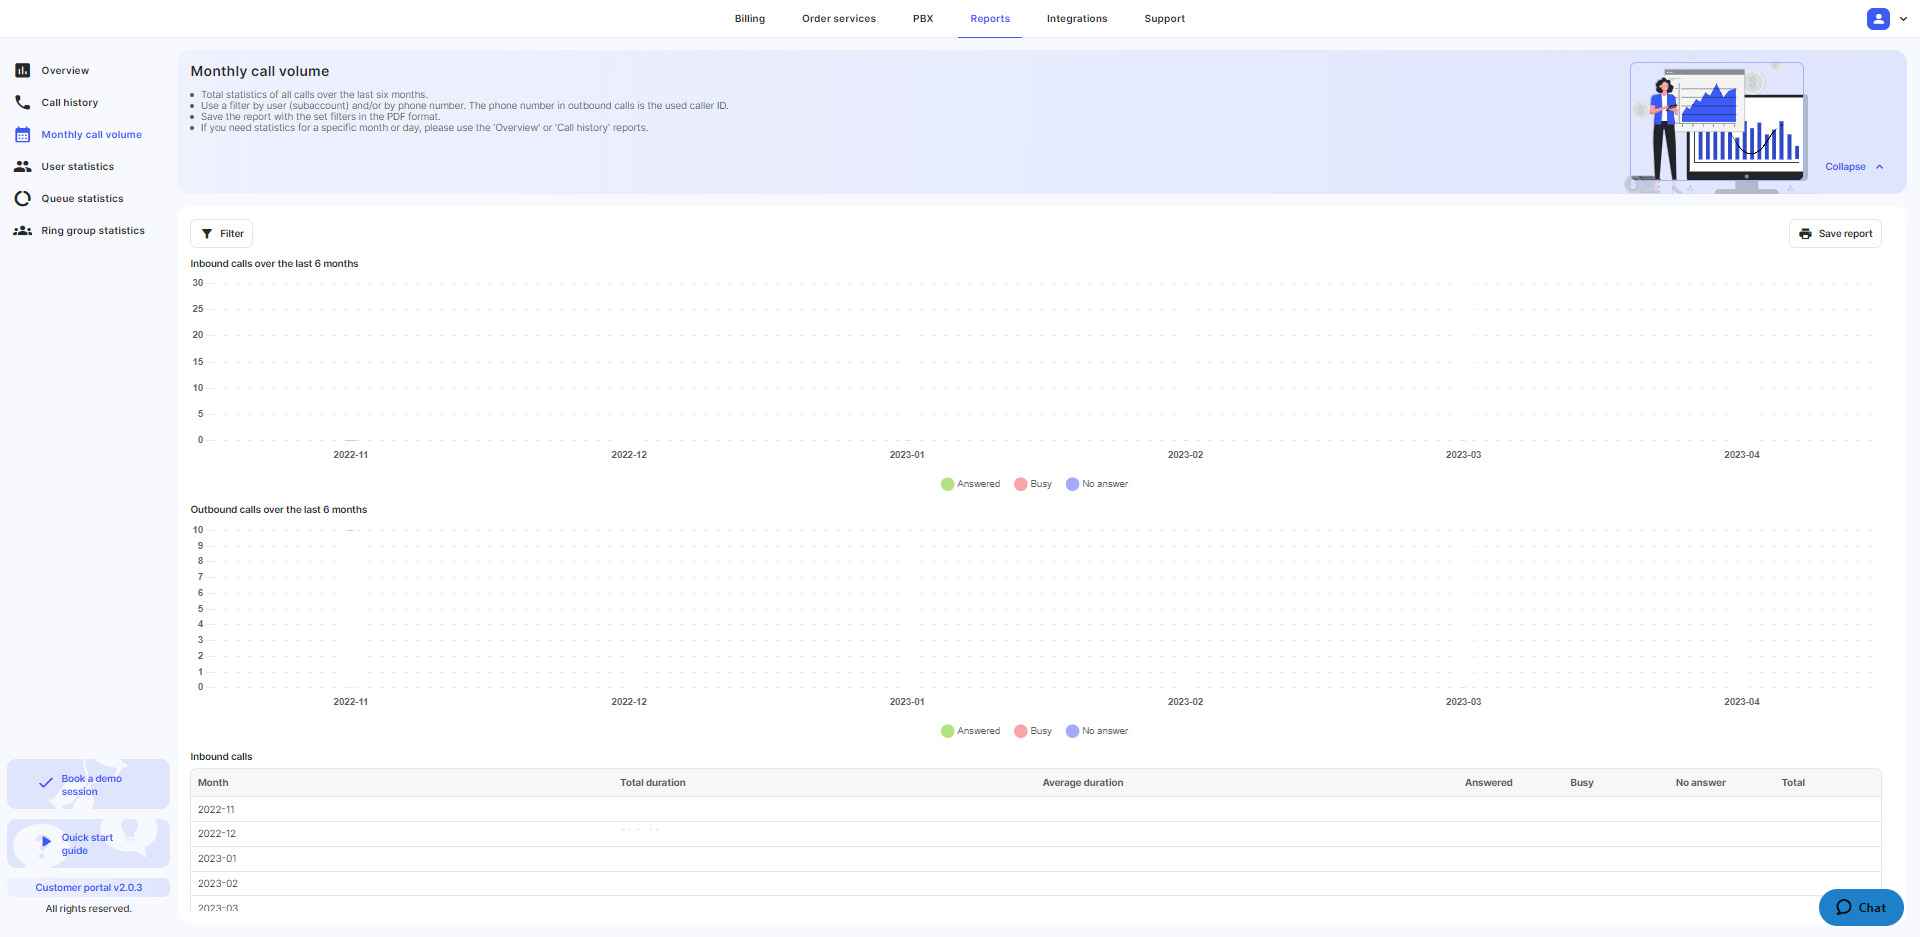1920x937 pixels.
Task: Click the funnel icon in Filter button
Action: [207, 234]
